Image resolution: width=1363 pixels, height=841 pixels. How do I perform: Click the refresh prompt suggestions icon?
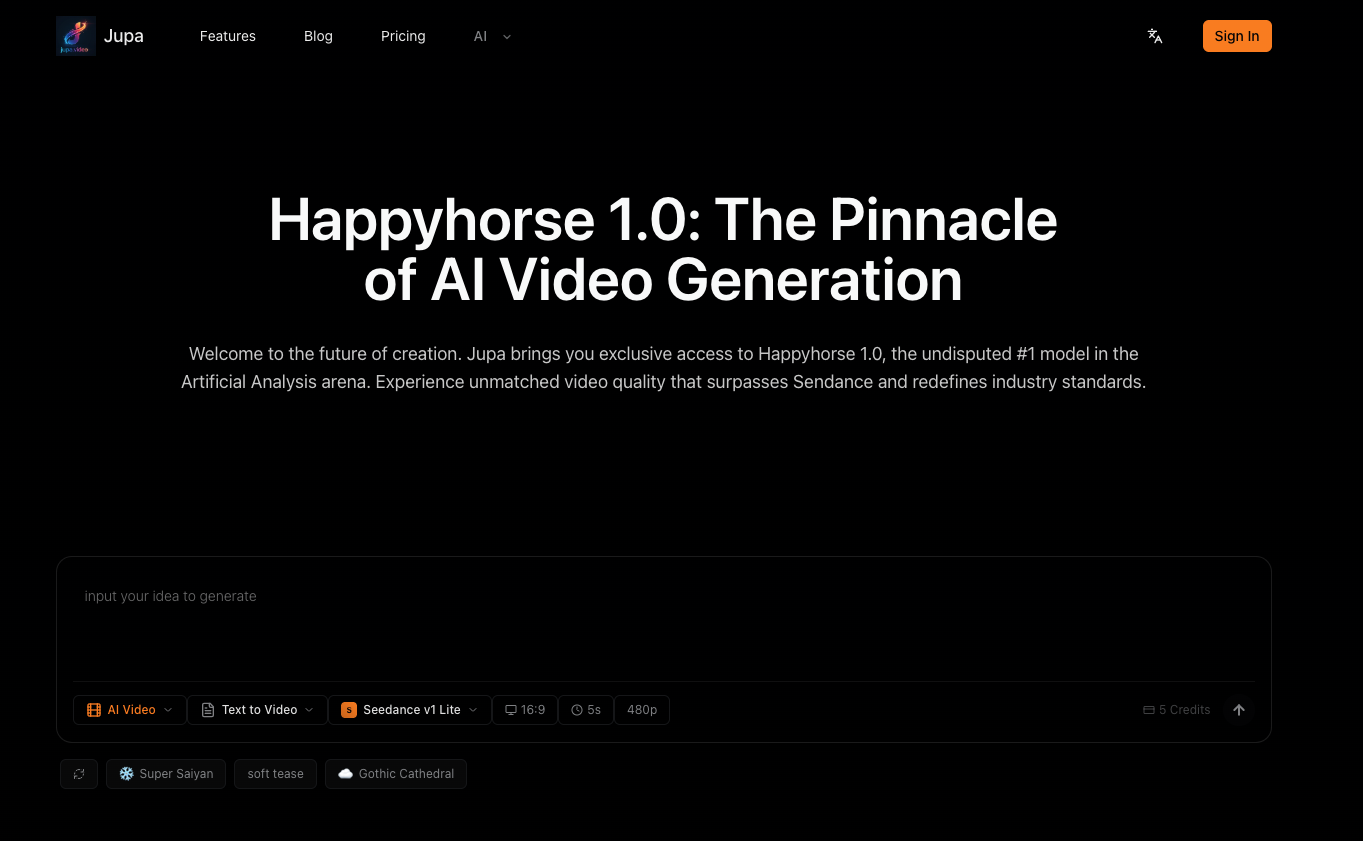79,774
